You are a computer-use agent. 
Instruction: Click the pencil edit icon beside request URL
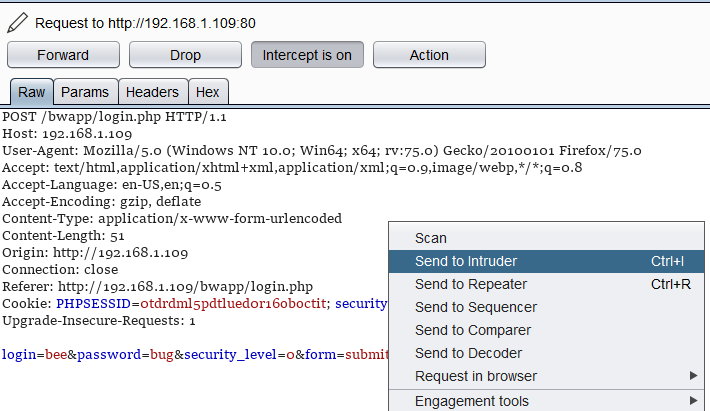tap(17, 21)
